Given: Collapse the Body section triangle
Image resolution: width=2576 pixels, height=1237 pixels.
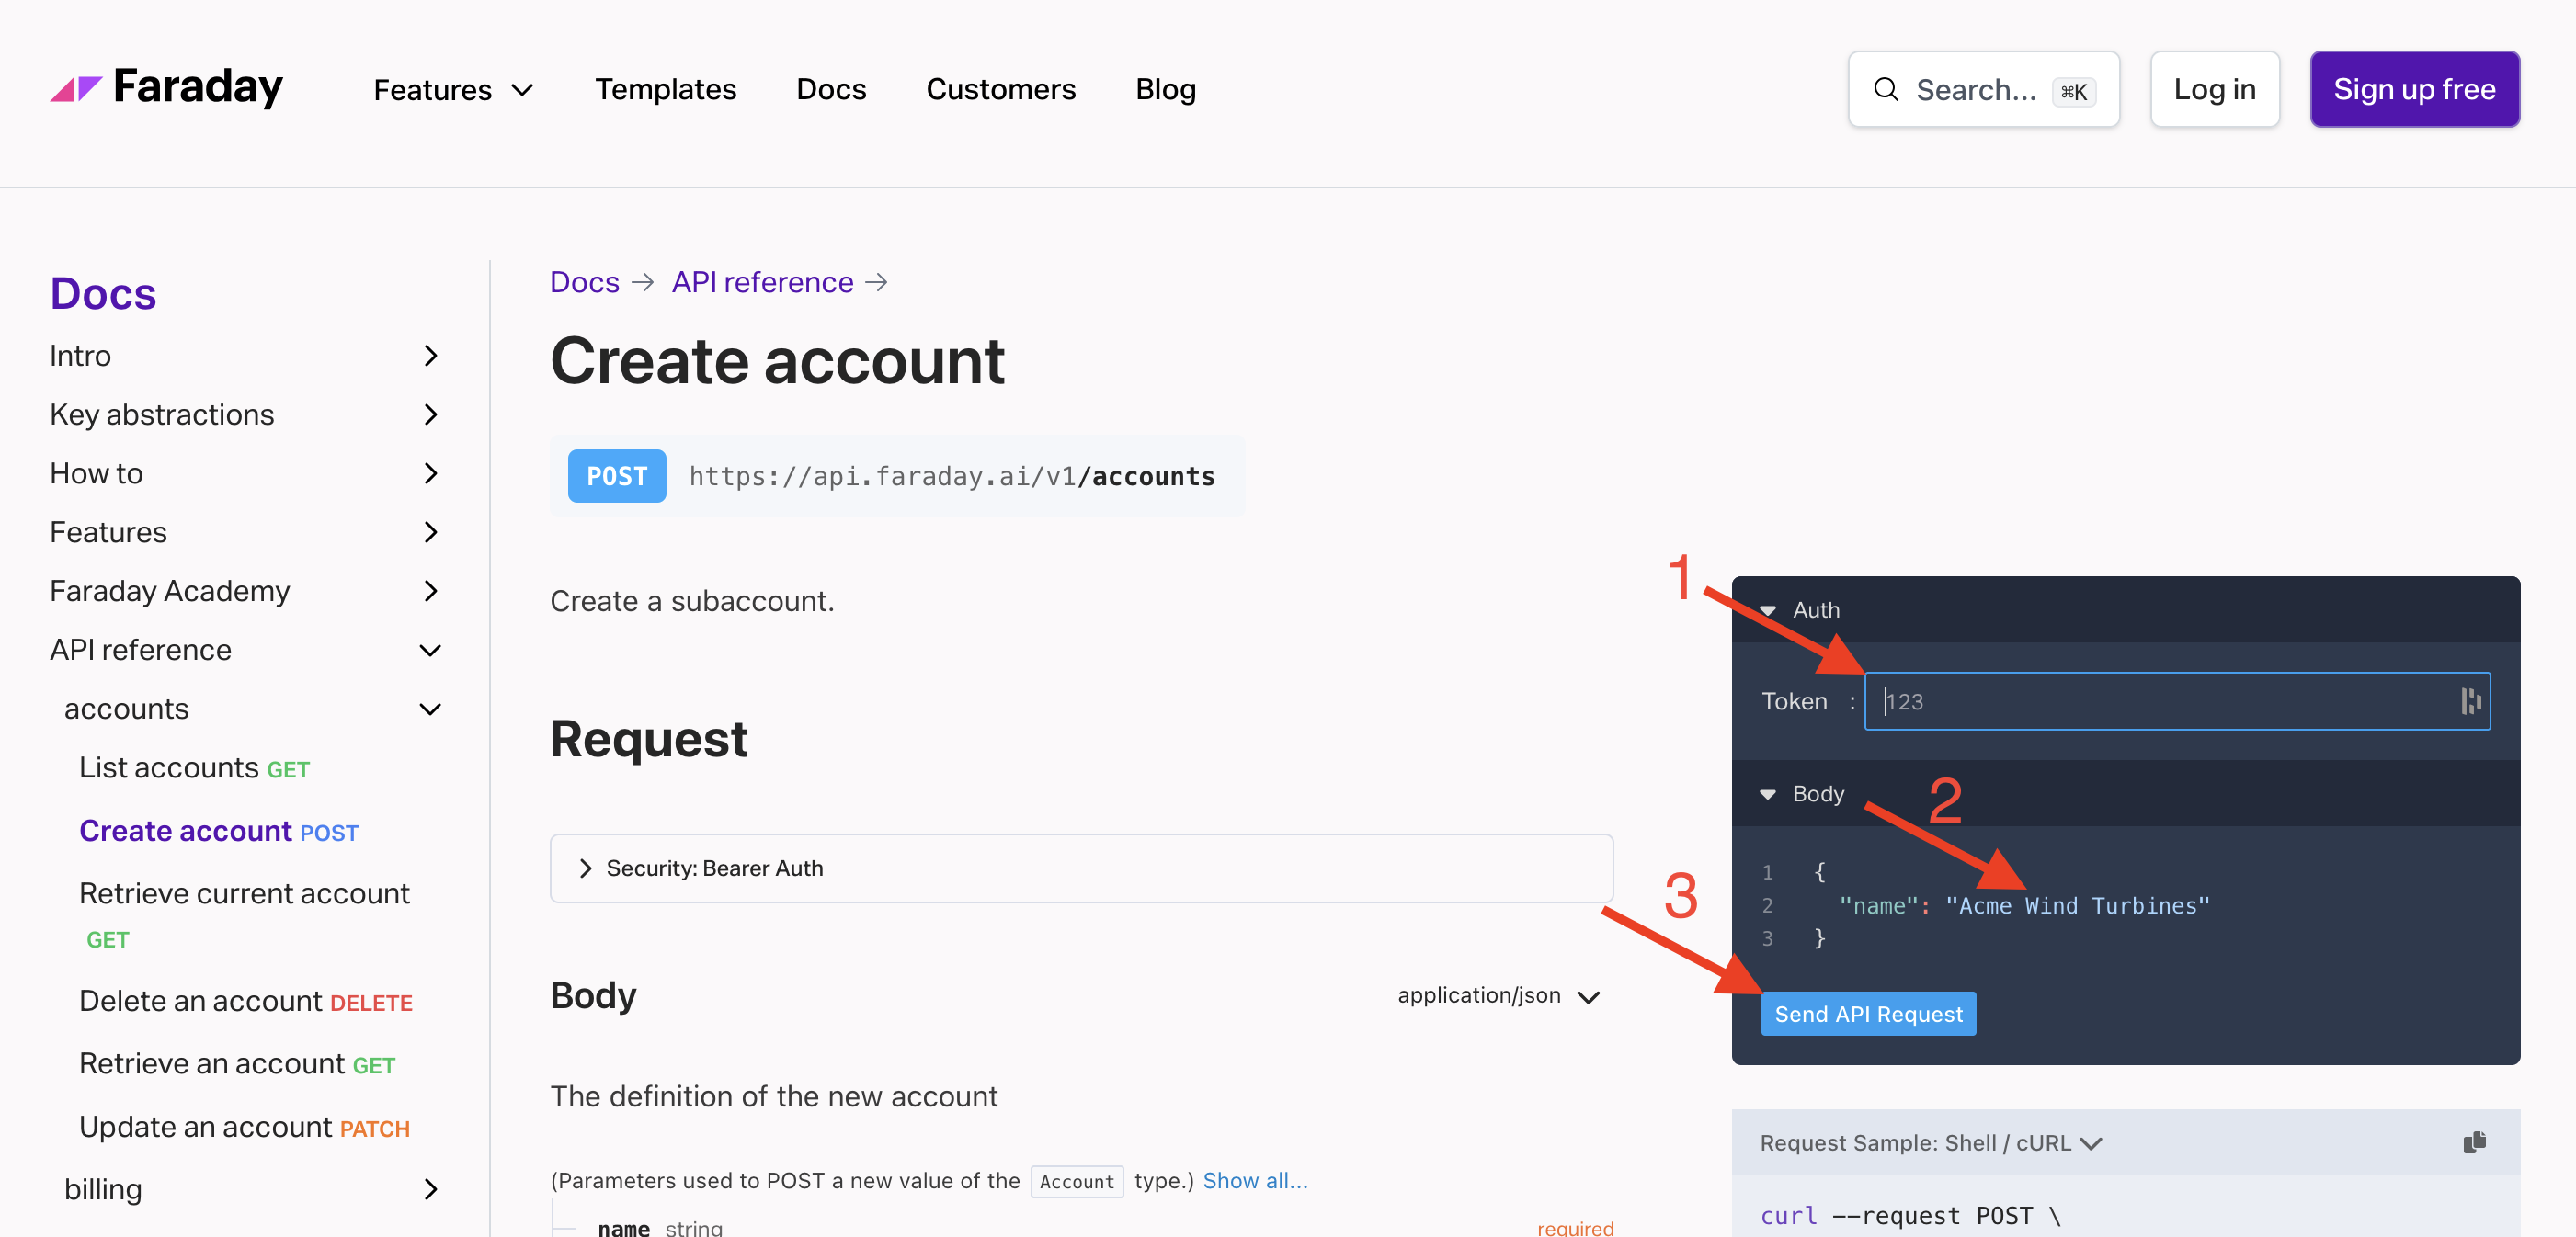Looking at the screenshot, I should [x=1767, y=794].
